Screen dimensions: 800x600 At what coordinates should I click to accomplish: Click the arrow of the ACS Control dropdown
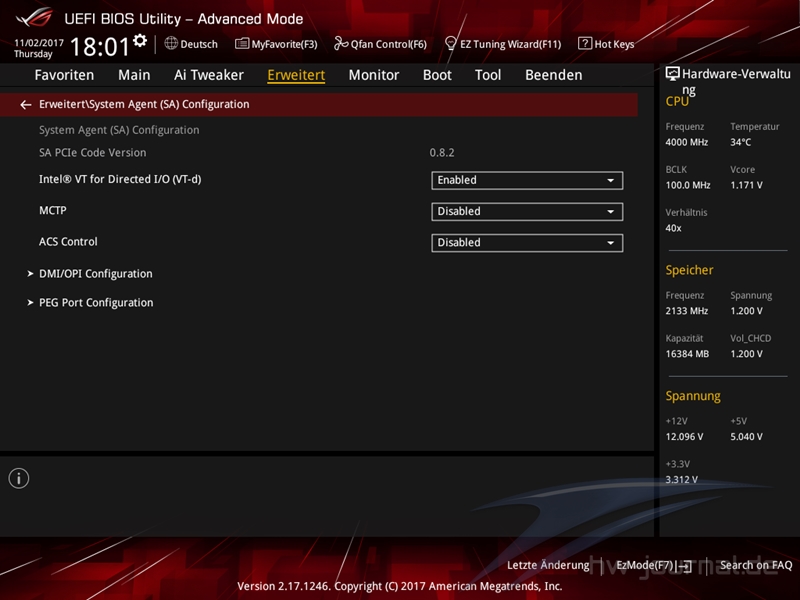pos(610,243)
